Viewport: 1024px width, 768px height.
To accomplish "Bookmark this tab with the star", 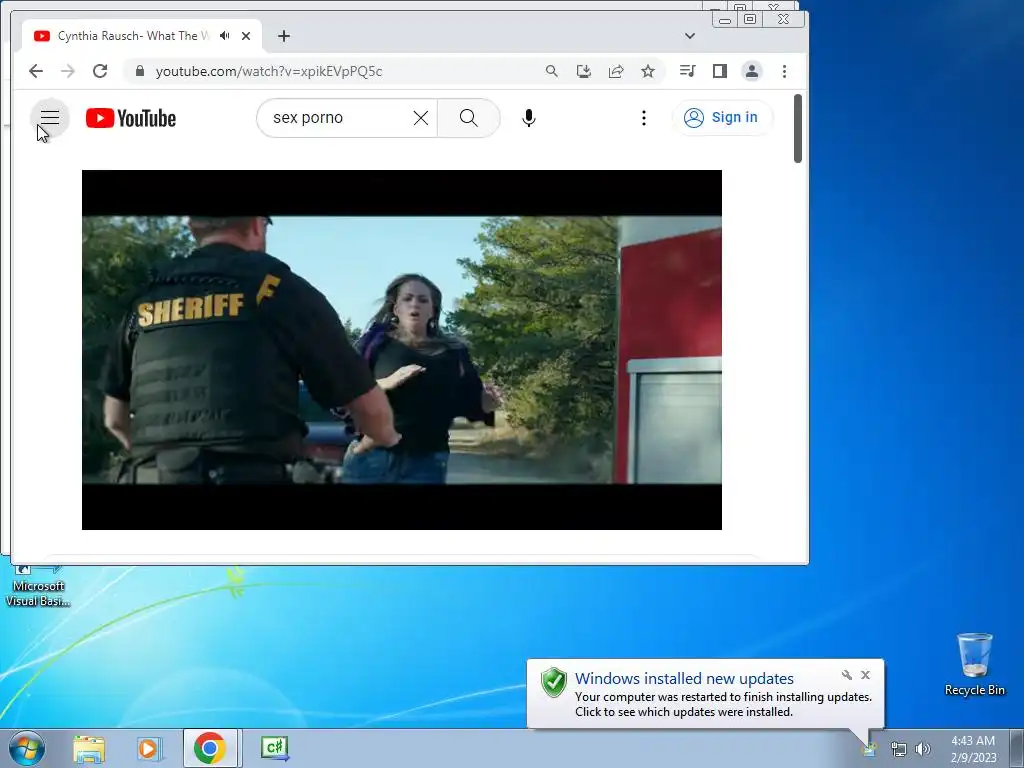I will 648,71.
